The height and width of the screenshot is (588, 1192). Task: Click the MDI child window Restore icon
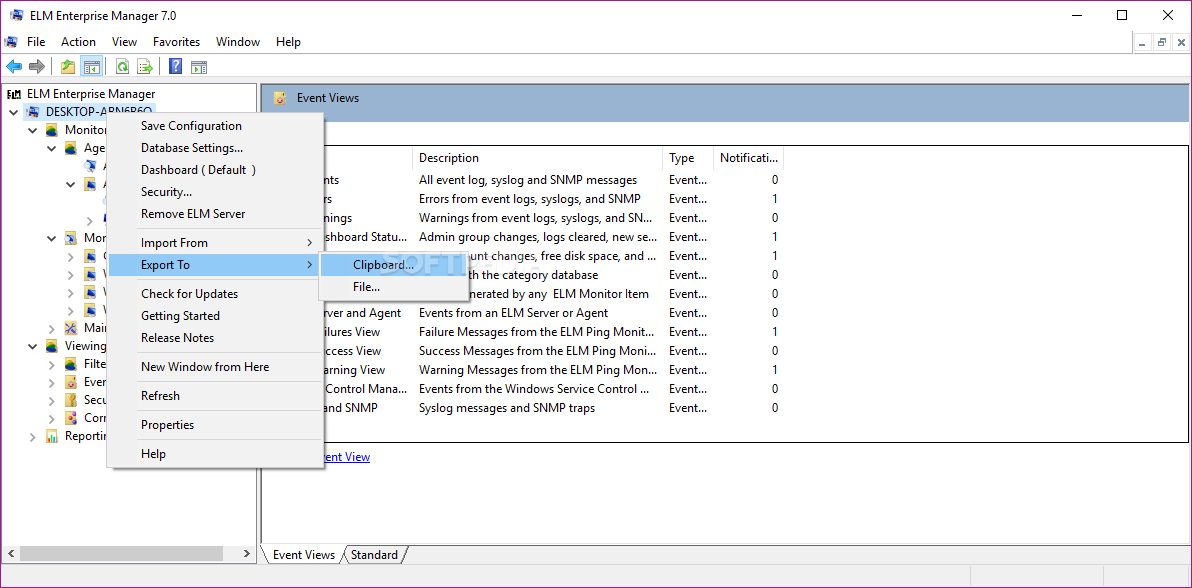point(1162,43)
